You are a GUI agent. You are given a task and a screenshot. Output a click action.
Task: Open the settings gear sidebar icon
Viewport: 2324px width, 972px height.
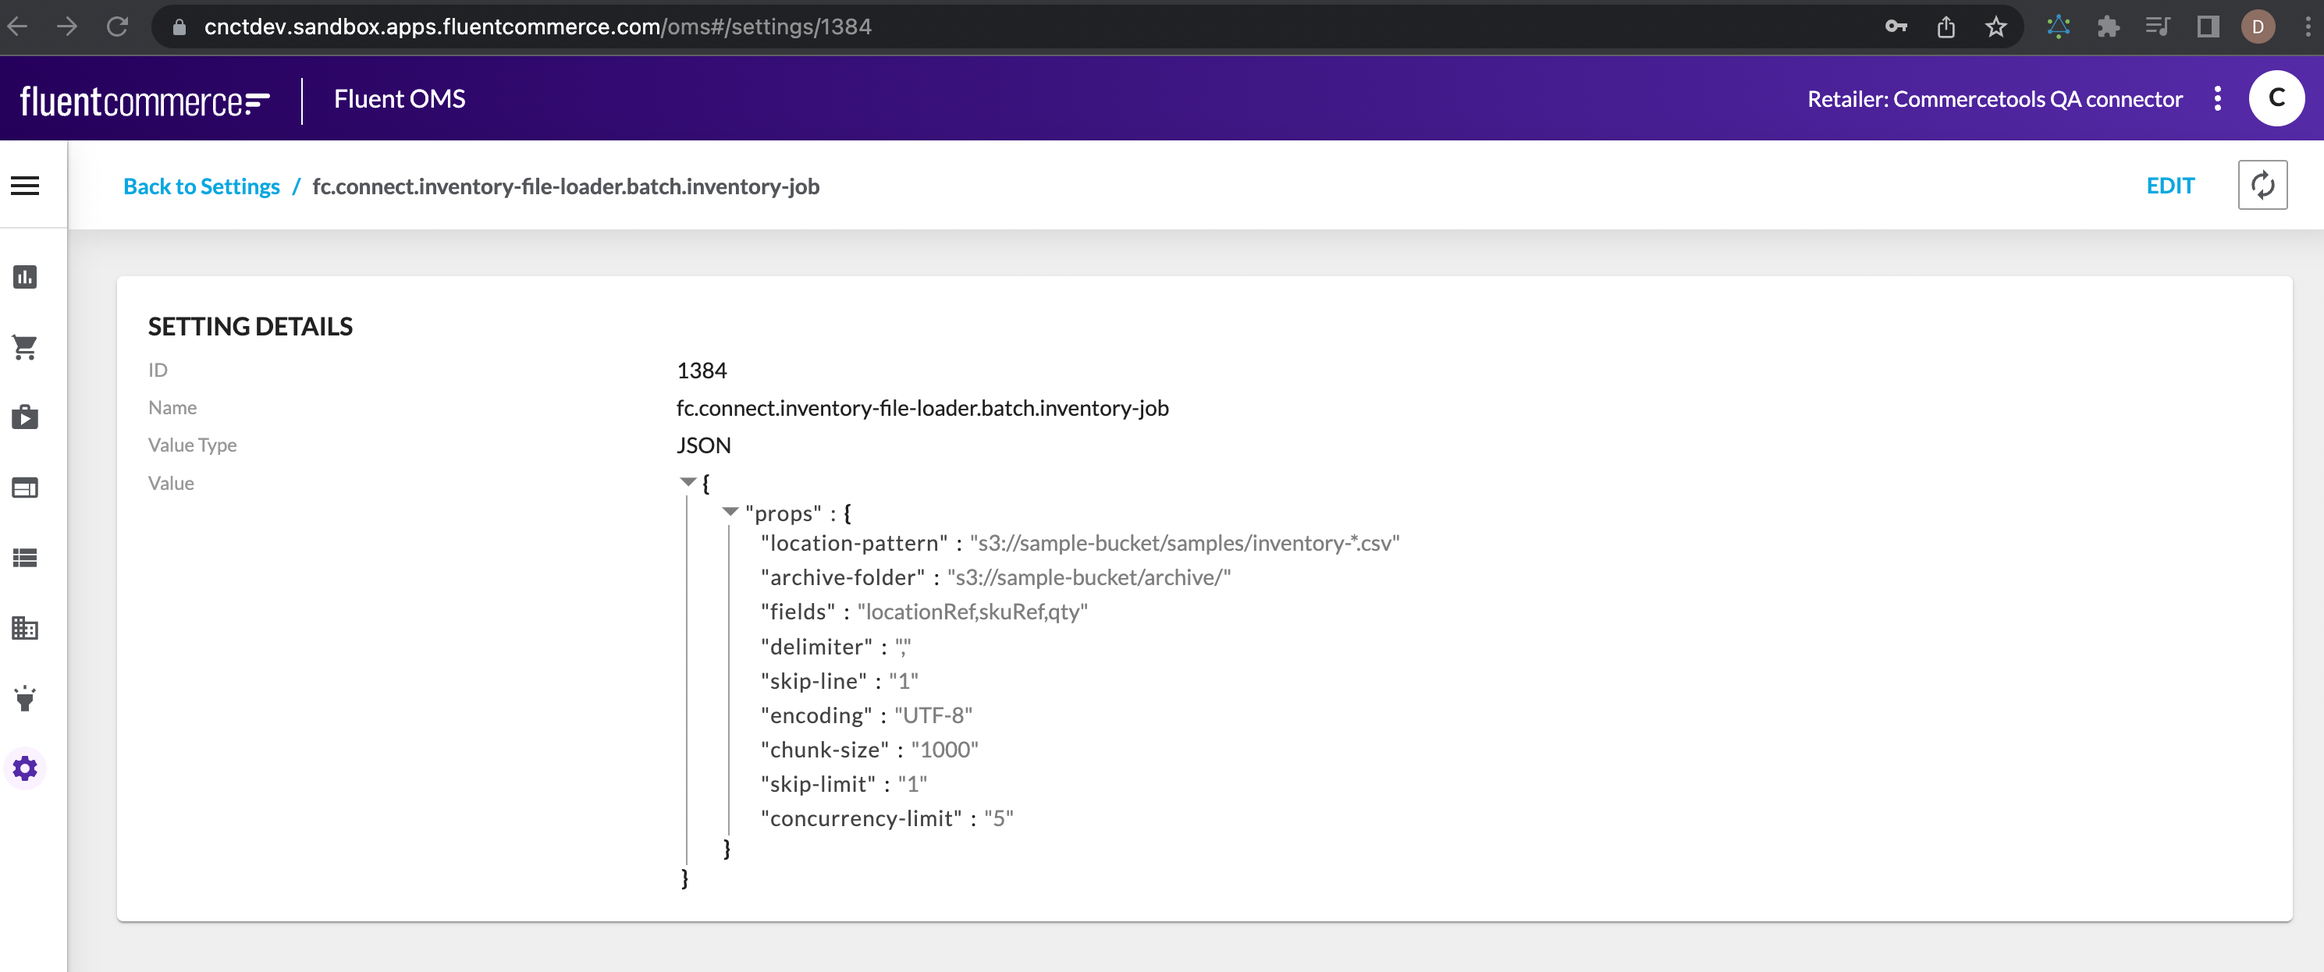25,768
